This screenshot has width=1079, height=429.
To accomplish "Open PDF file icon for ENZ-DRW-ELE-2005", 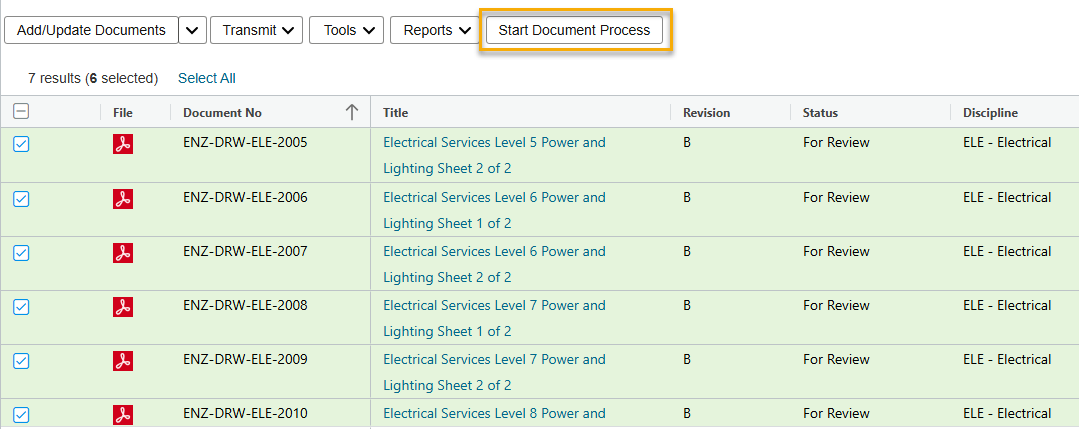I will 123,144.
